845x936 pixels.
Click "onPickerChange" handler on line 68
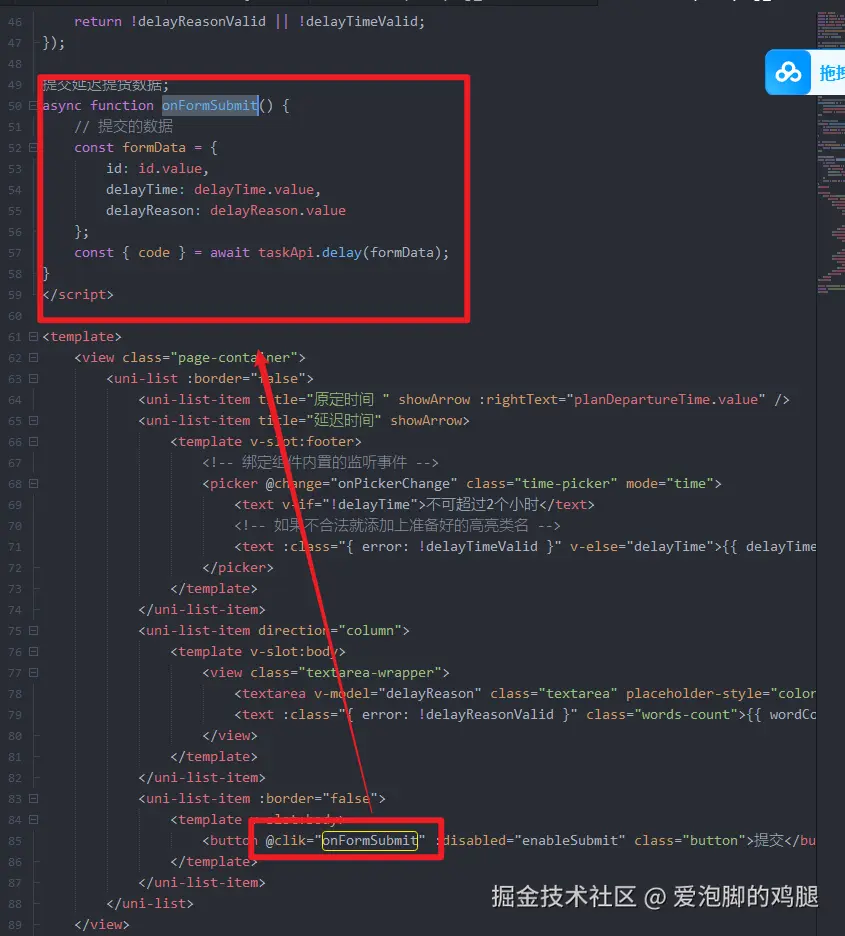click(394, 484)
